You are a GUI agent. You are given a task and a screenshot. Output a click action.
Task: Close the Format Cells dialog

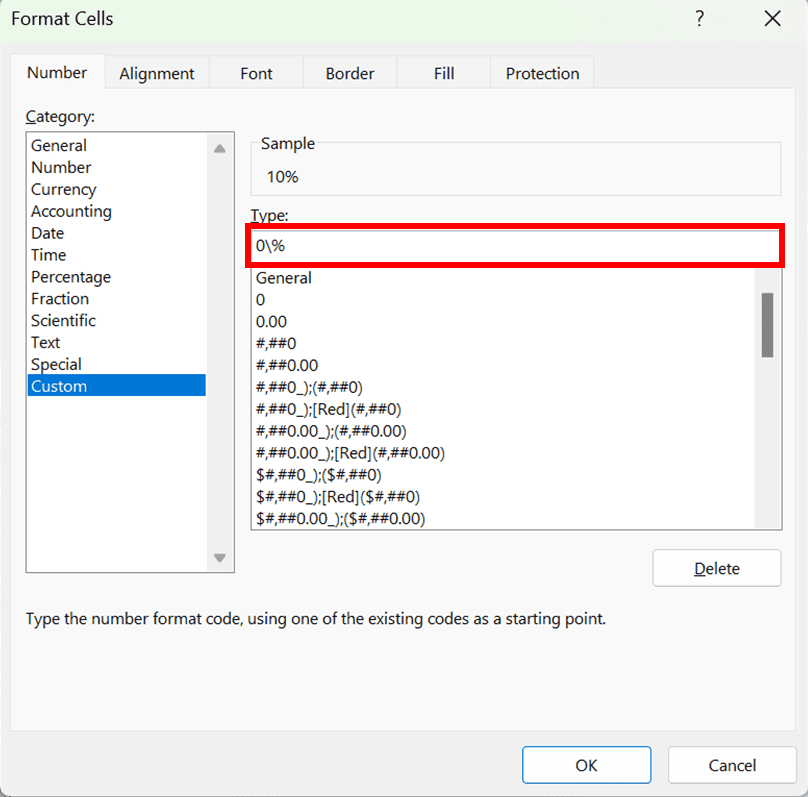pyautogui.click(x=772, y=19)
